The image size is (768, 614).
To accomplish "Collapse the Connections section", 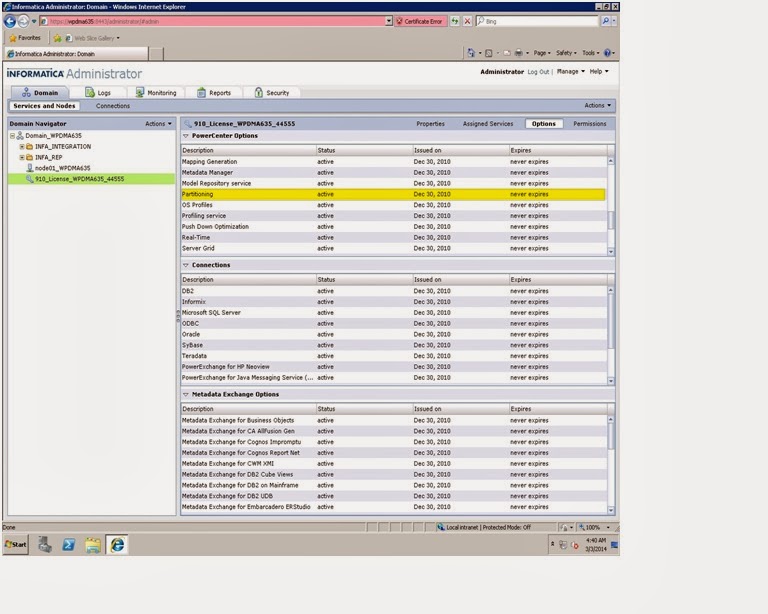I will (x=186, y=265).
